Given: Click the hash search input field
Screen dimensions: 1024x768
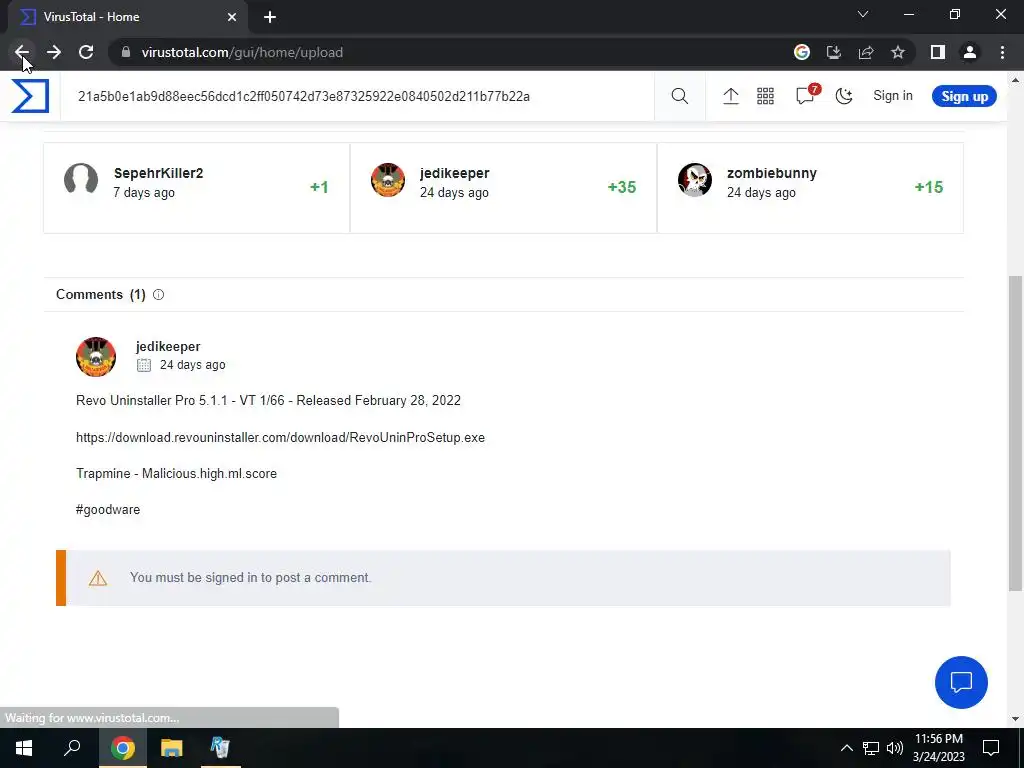Looking at the screenshot, I should click(357, 96).
